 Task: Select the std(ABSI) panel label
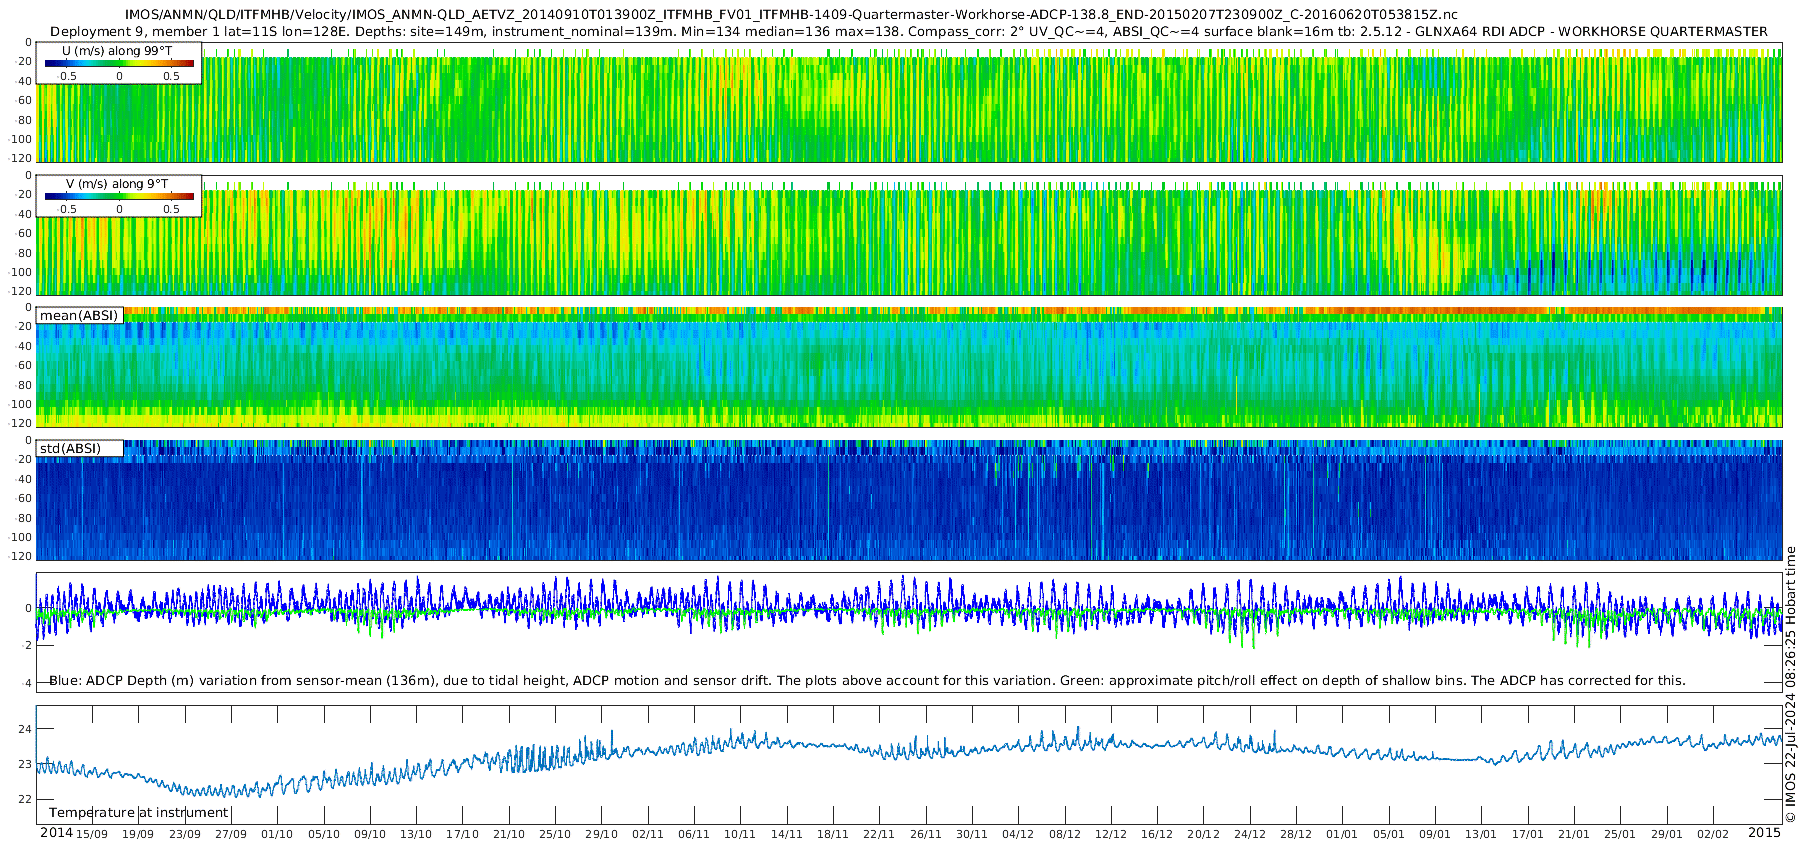click(80, 448)
